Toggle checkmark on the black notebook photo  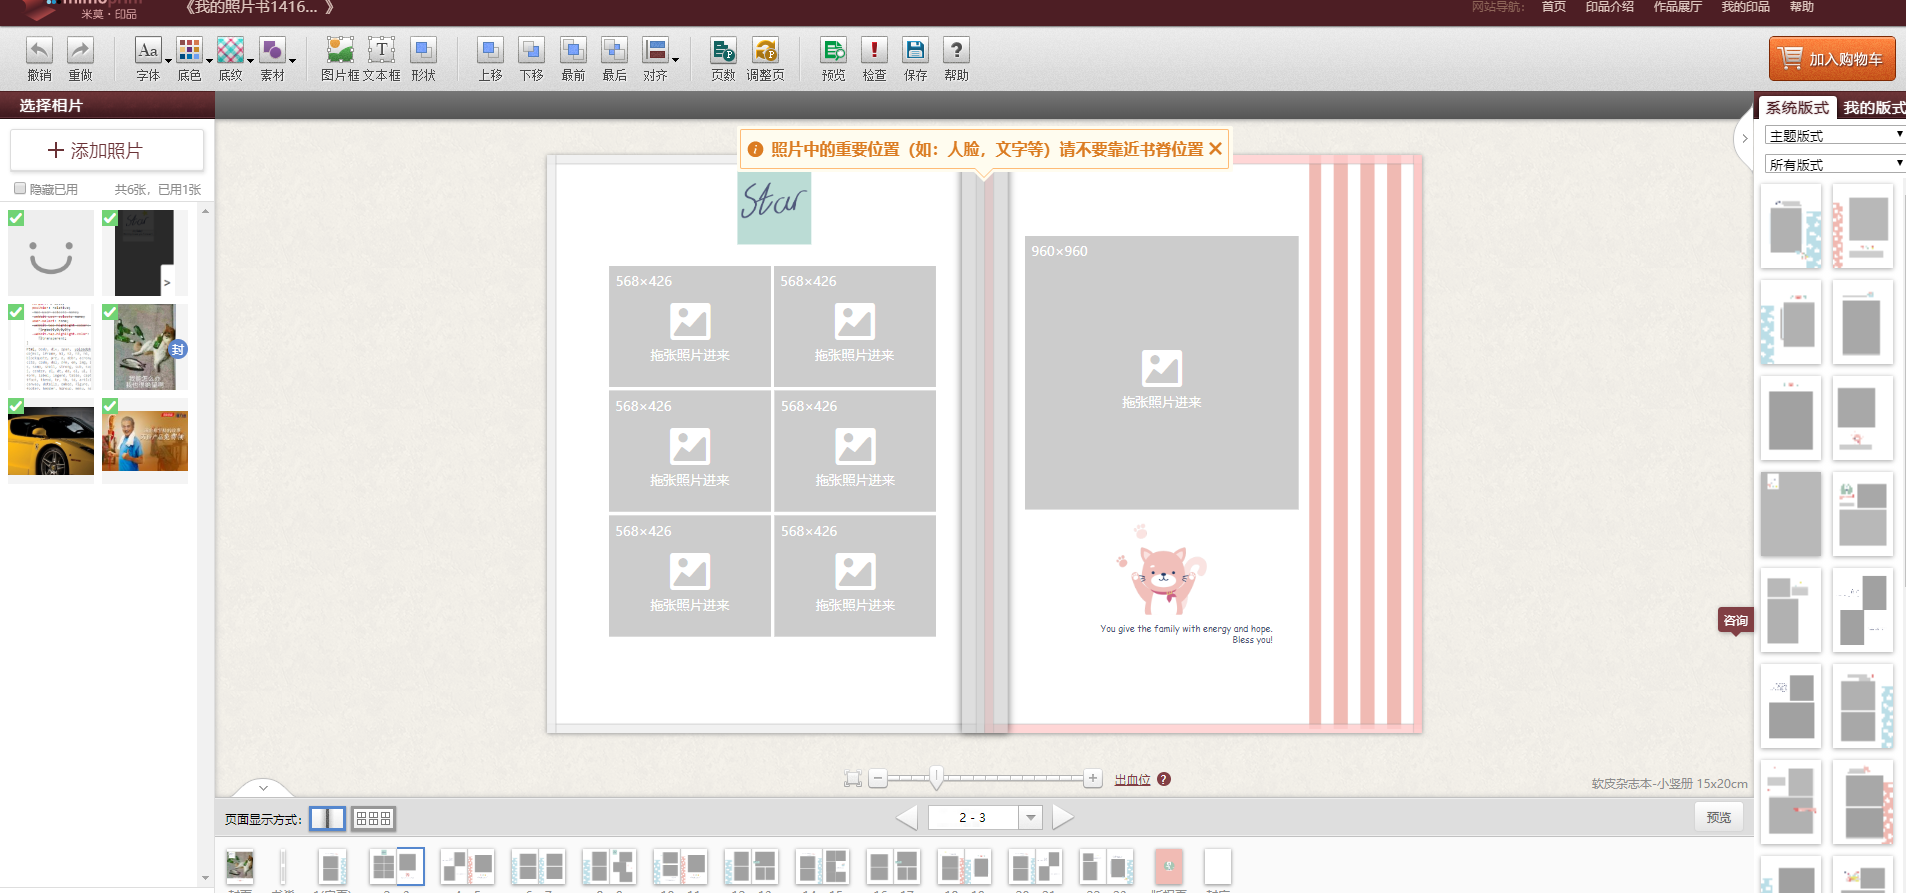[110, 218]
